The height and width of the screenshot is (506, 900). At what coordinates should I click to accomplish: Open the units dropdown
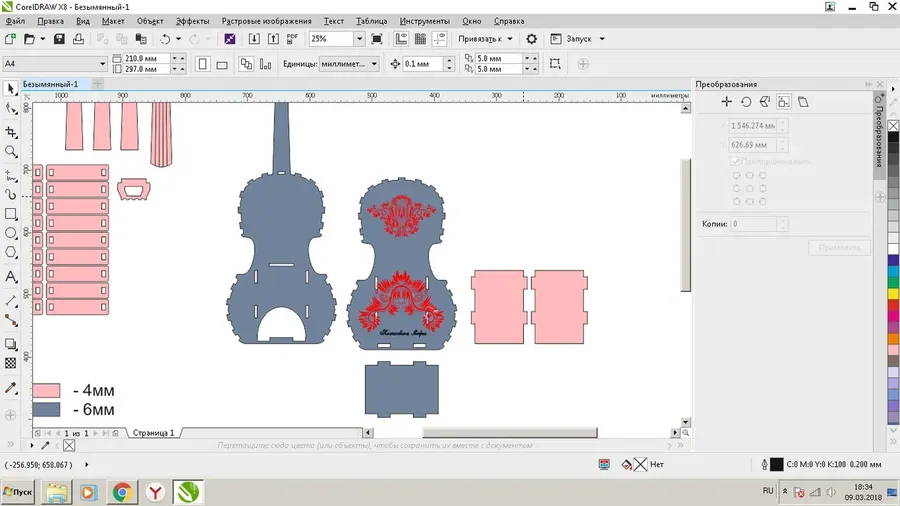tap(374, 64)
